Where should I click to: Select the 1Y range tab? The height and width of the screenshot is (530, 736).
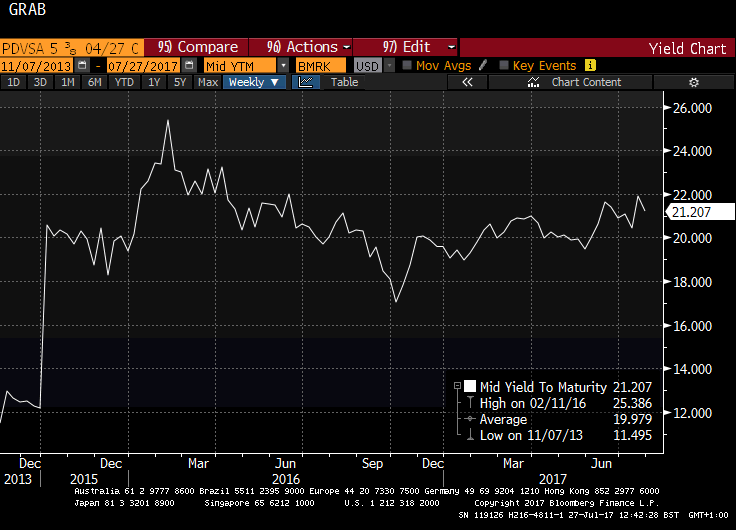pos(154,82)
